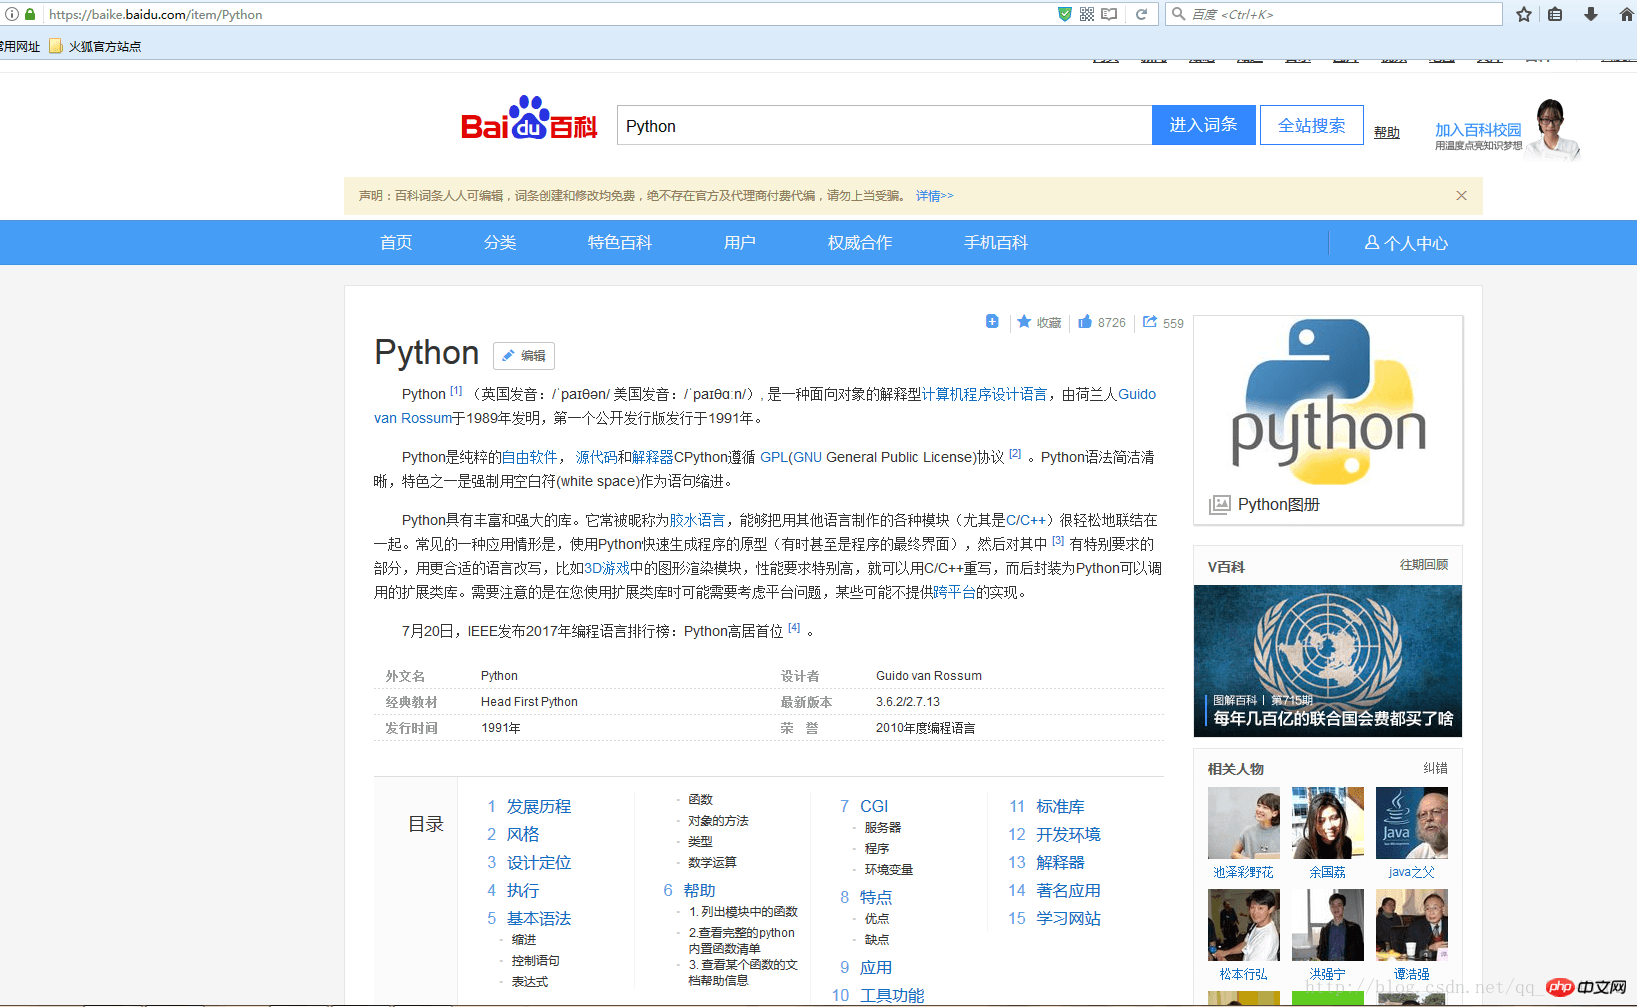Open 谭浩强 person thumbnail
1637x1007 pixels.
click(x=1412, y=925)
